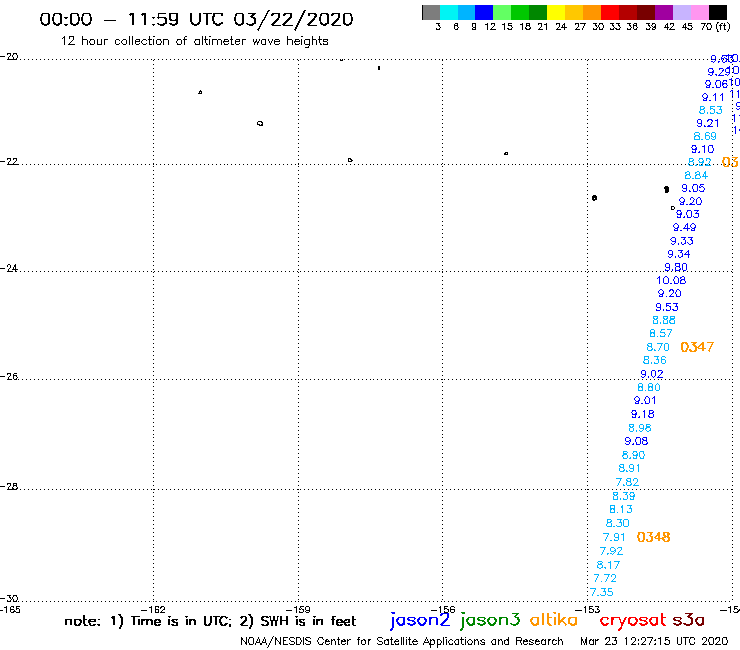This screenshot has height=650, width=740.
Task: Click the '8.69' wave height value
Action: tap(705, 136)
